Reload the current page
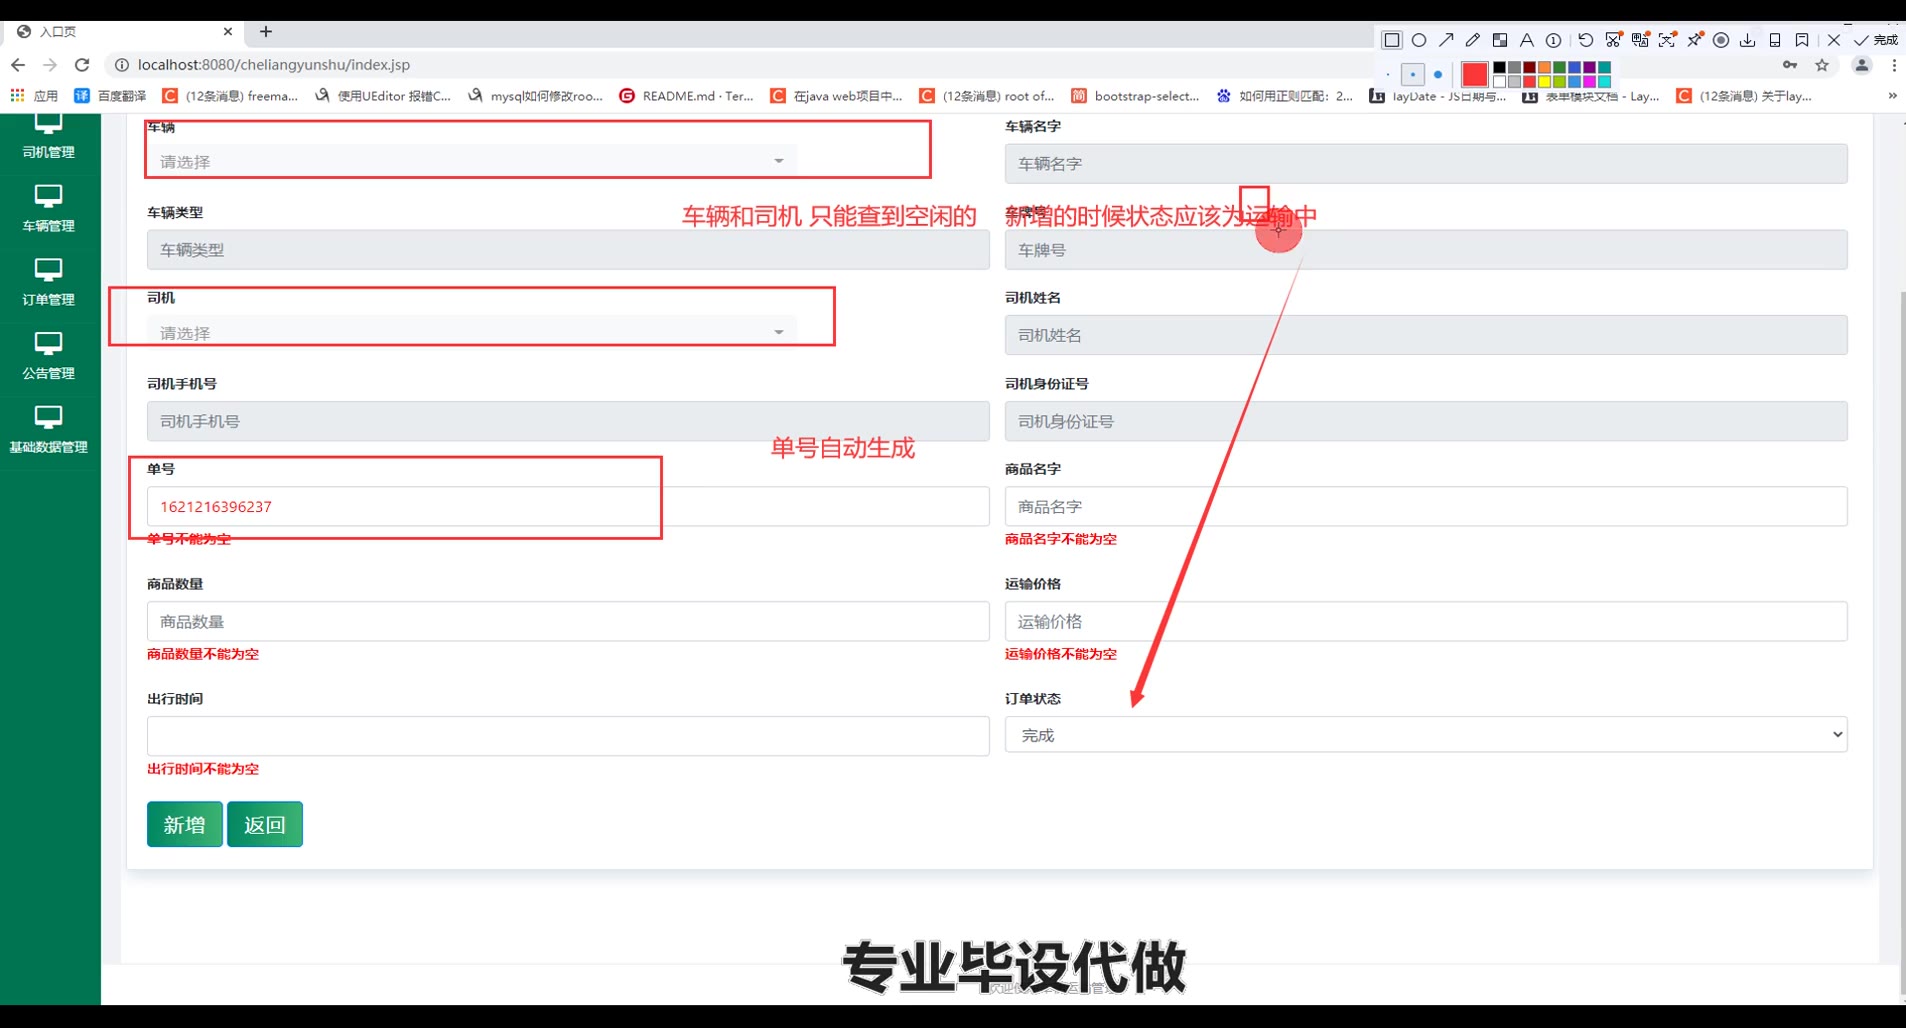This screenshot has width=1906, height=1028. [x=82, y=65]
